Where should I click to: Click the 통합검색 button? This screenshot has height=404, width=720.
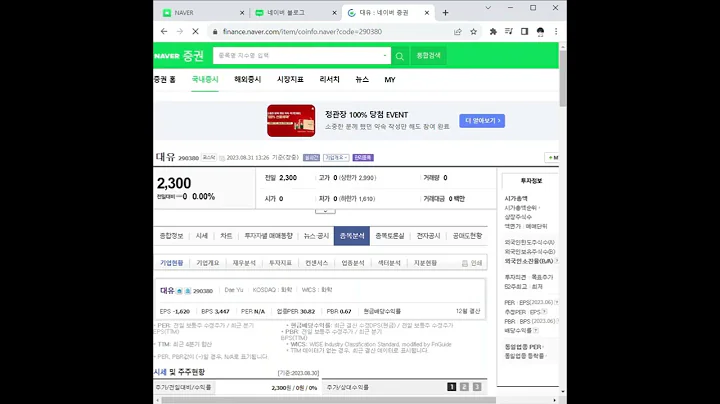click(x=428, y=56)
